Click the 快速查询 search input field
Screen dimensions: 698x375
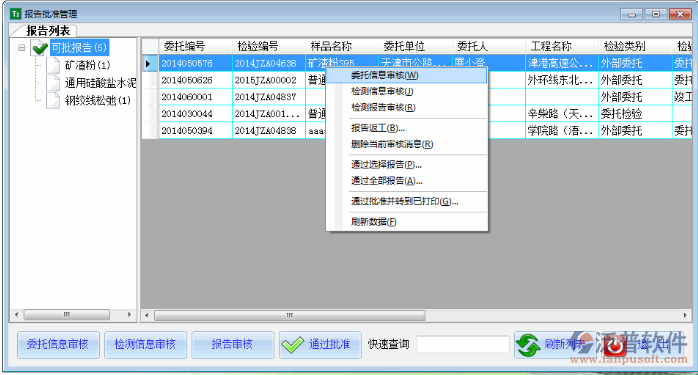click(463, 344)
